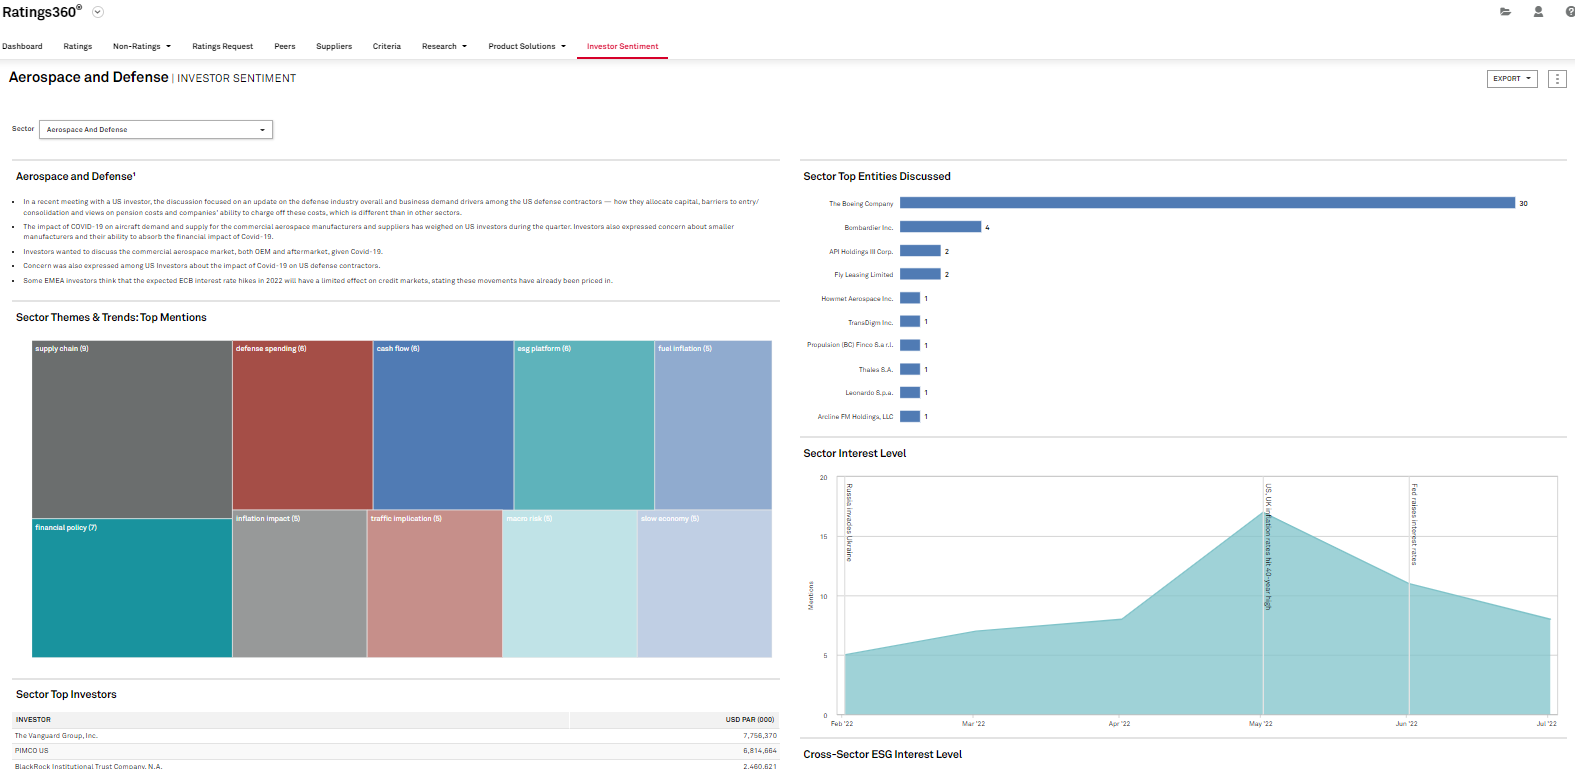Go to the Dashboard tab
1575x769 pixels.
click(22, 47)
